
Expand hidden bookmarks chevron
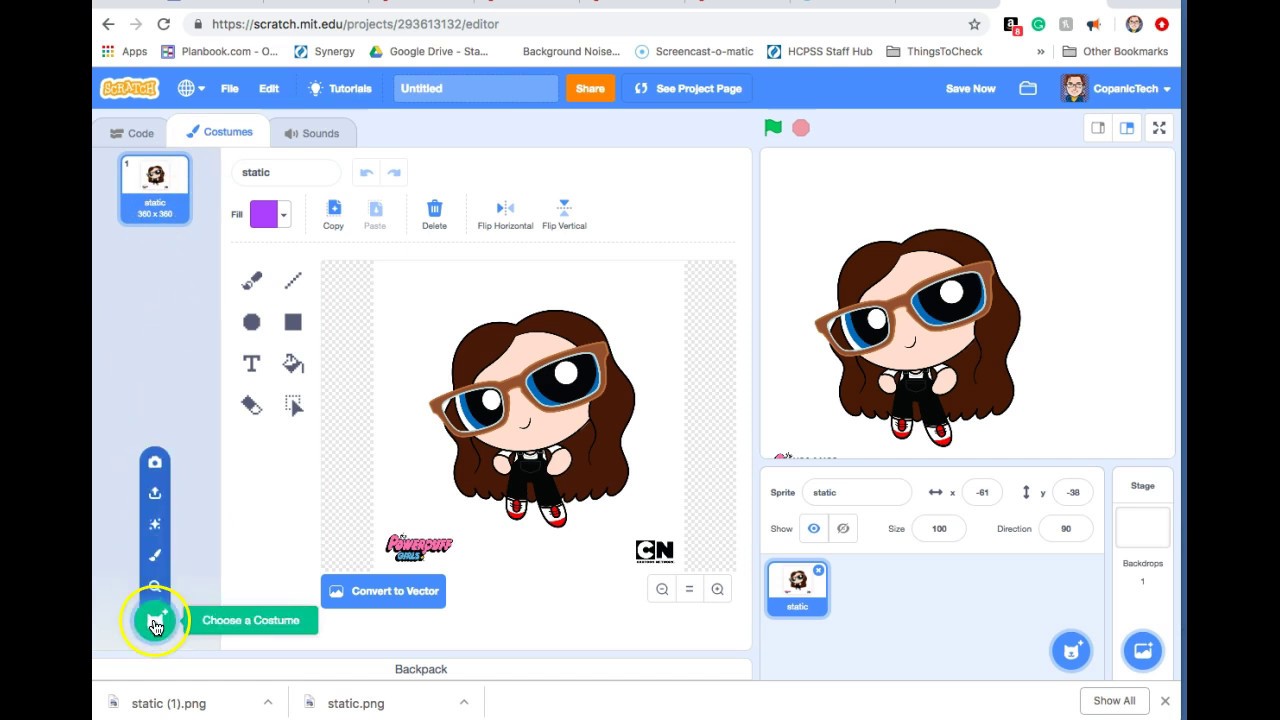point(1041,51)
